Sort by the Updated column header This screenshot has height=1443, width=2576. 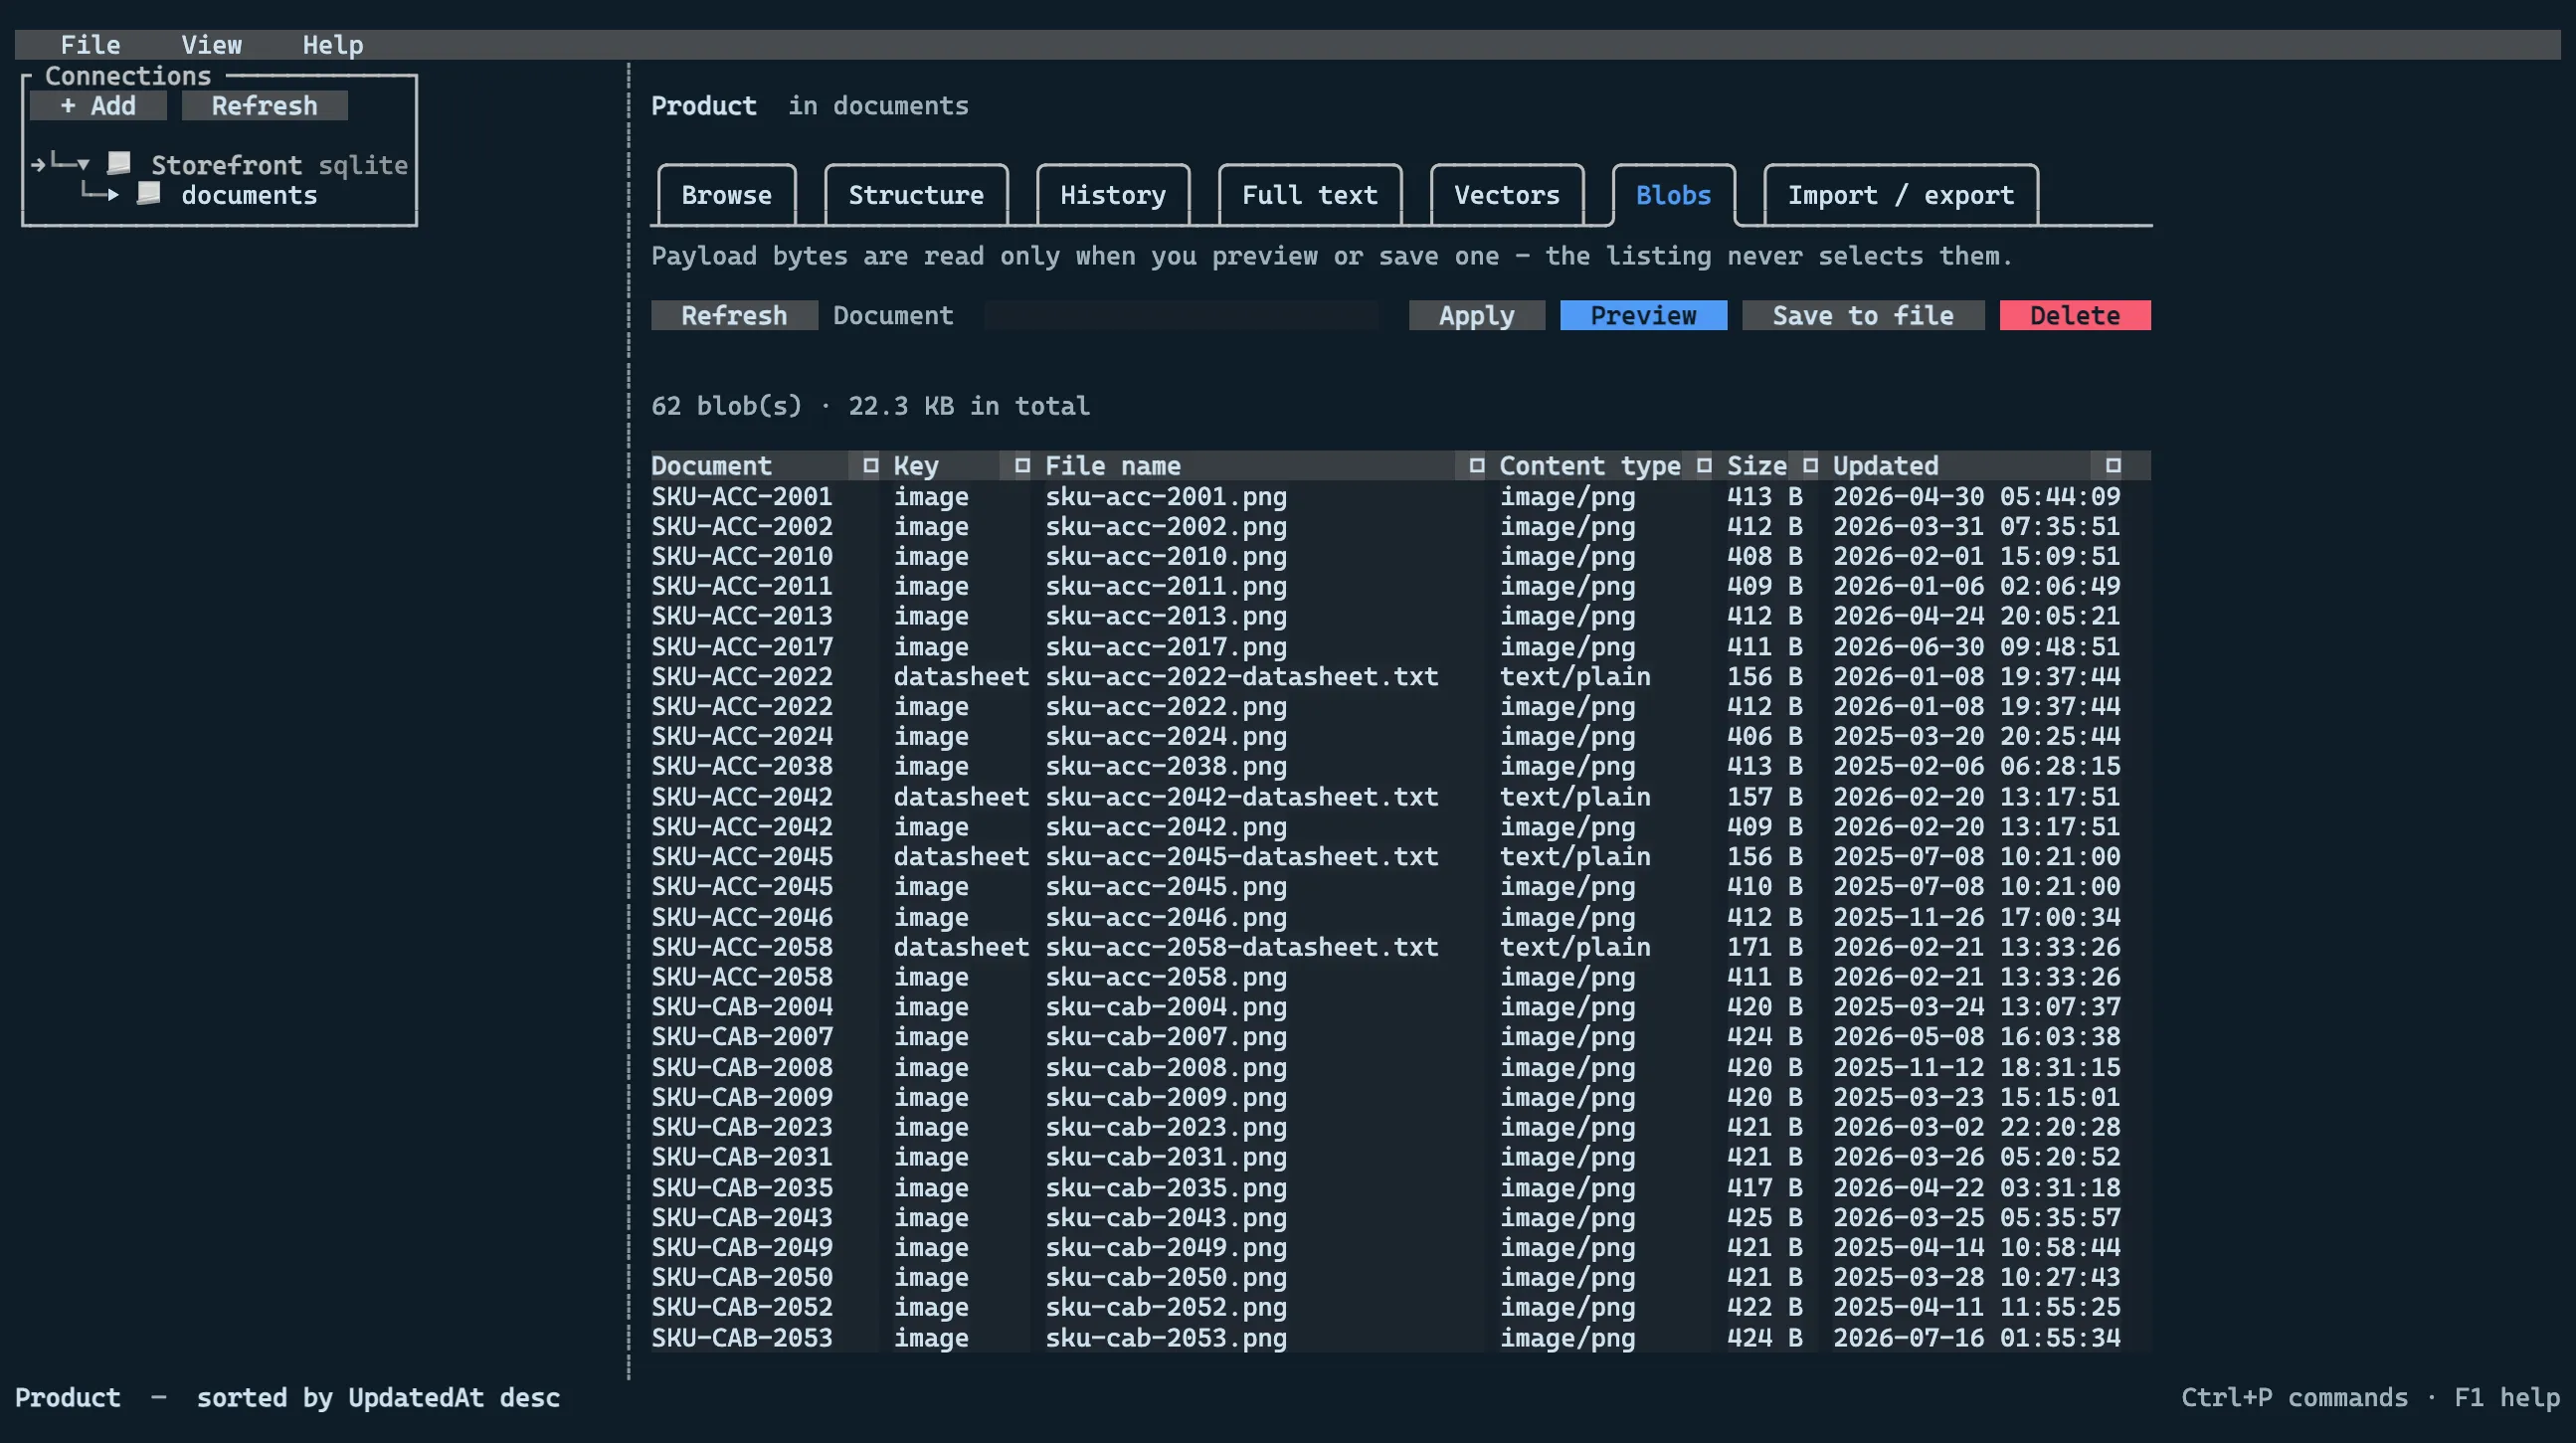point(1885,465)
